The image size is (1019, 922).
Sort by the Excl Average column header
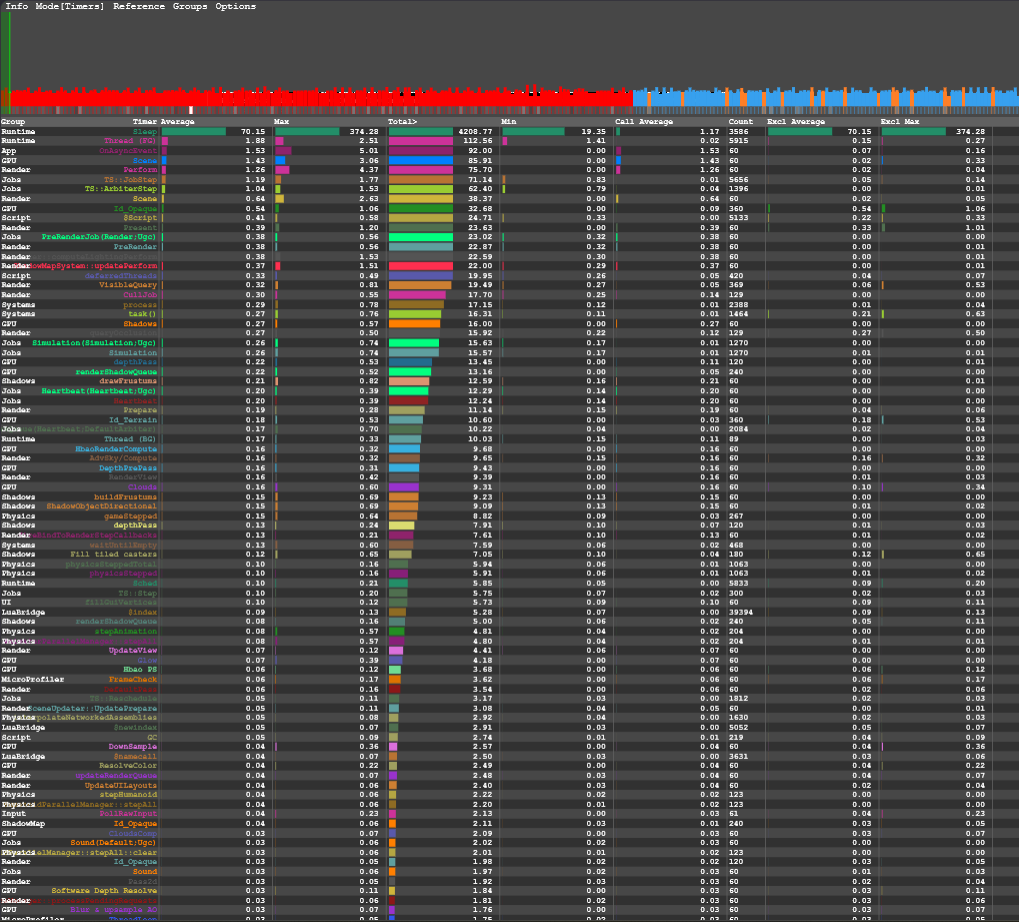[x=795, y=122]
